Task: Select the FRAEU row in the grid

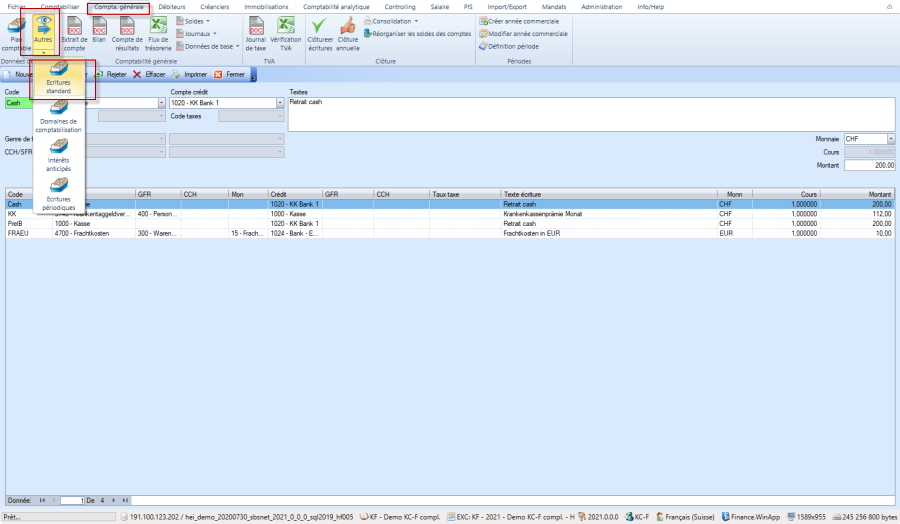Action: click(x=20, y=233)
